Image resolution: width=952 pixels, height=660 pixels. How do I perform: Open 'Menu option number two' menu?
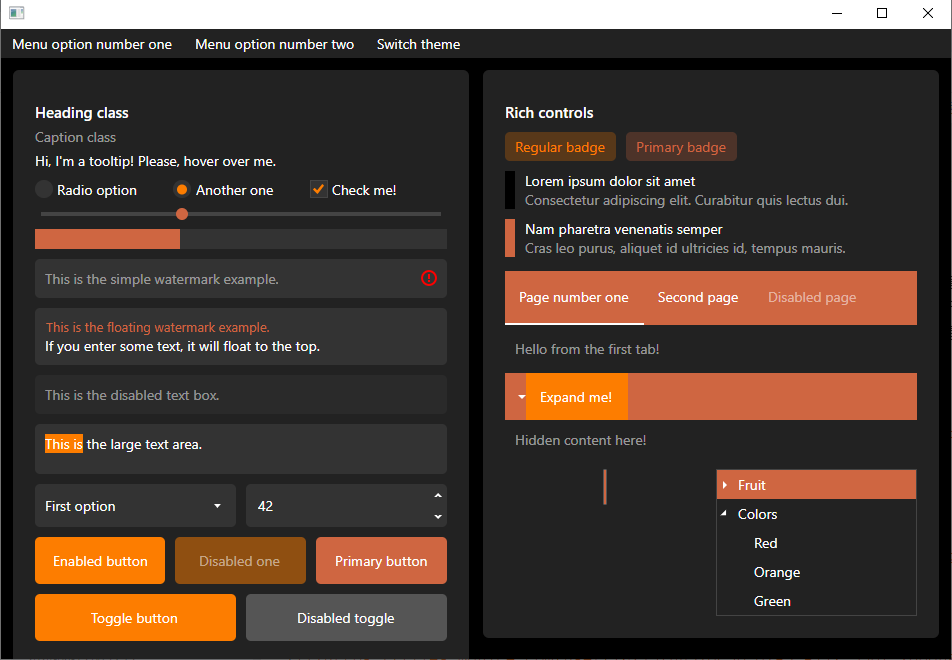click(x=274, y=44)
